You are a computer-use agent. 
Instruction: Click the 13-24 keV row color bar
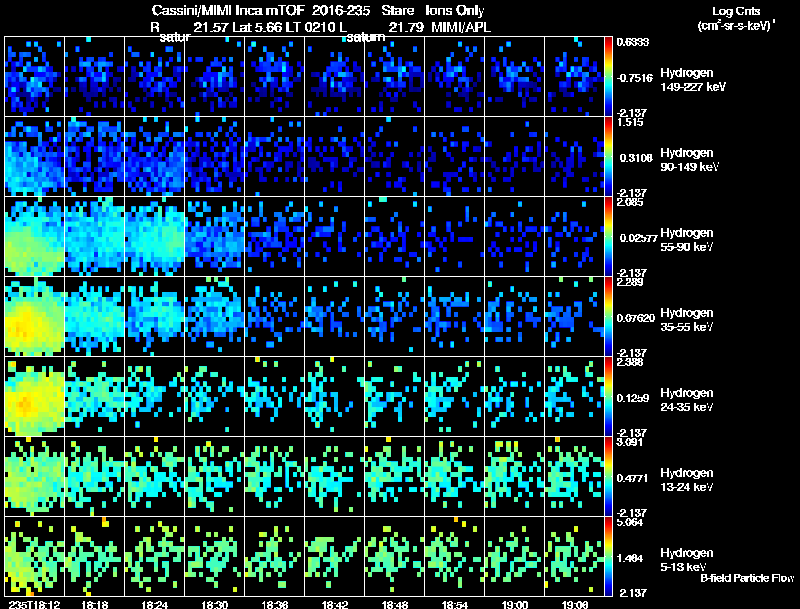(x=608, y=477)
